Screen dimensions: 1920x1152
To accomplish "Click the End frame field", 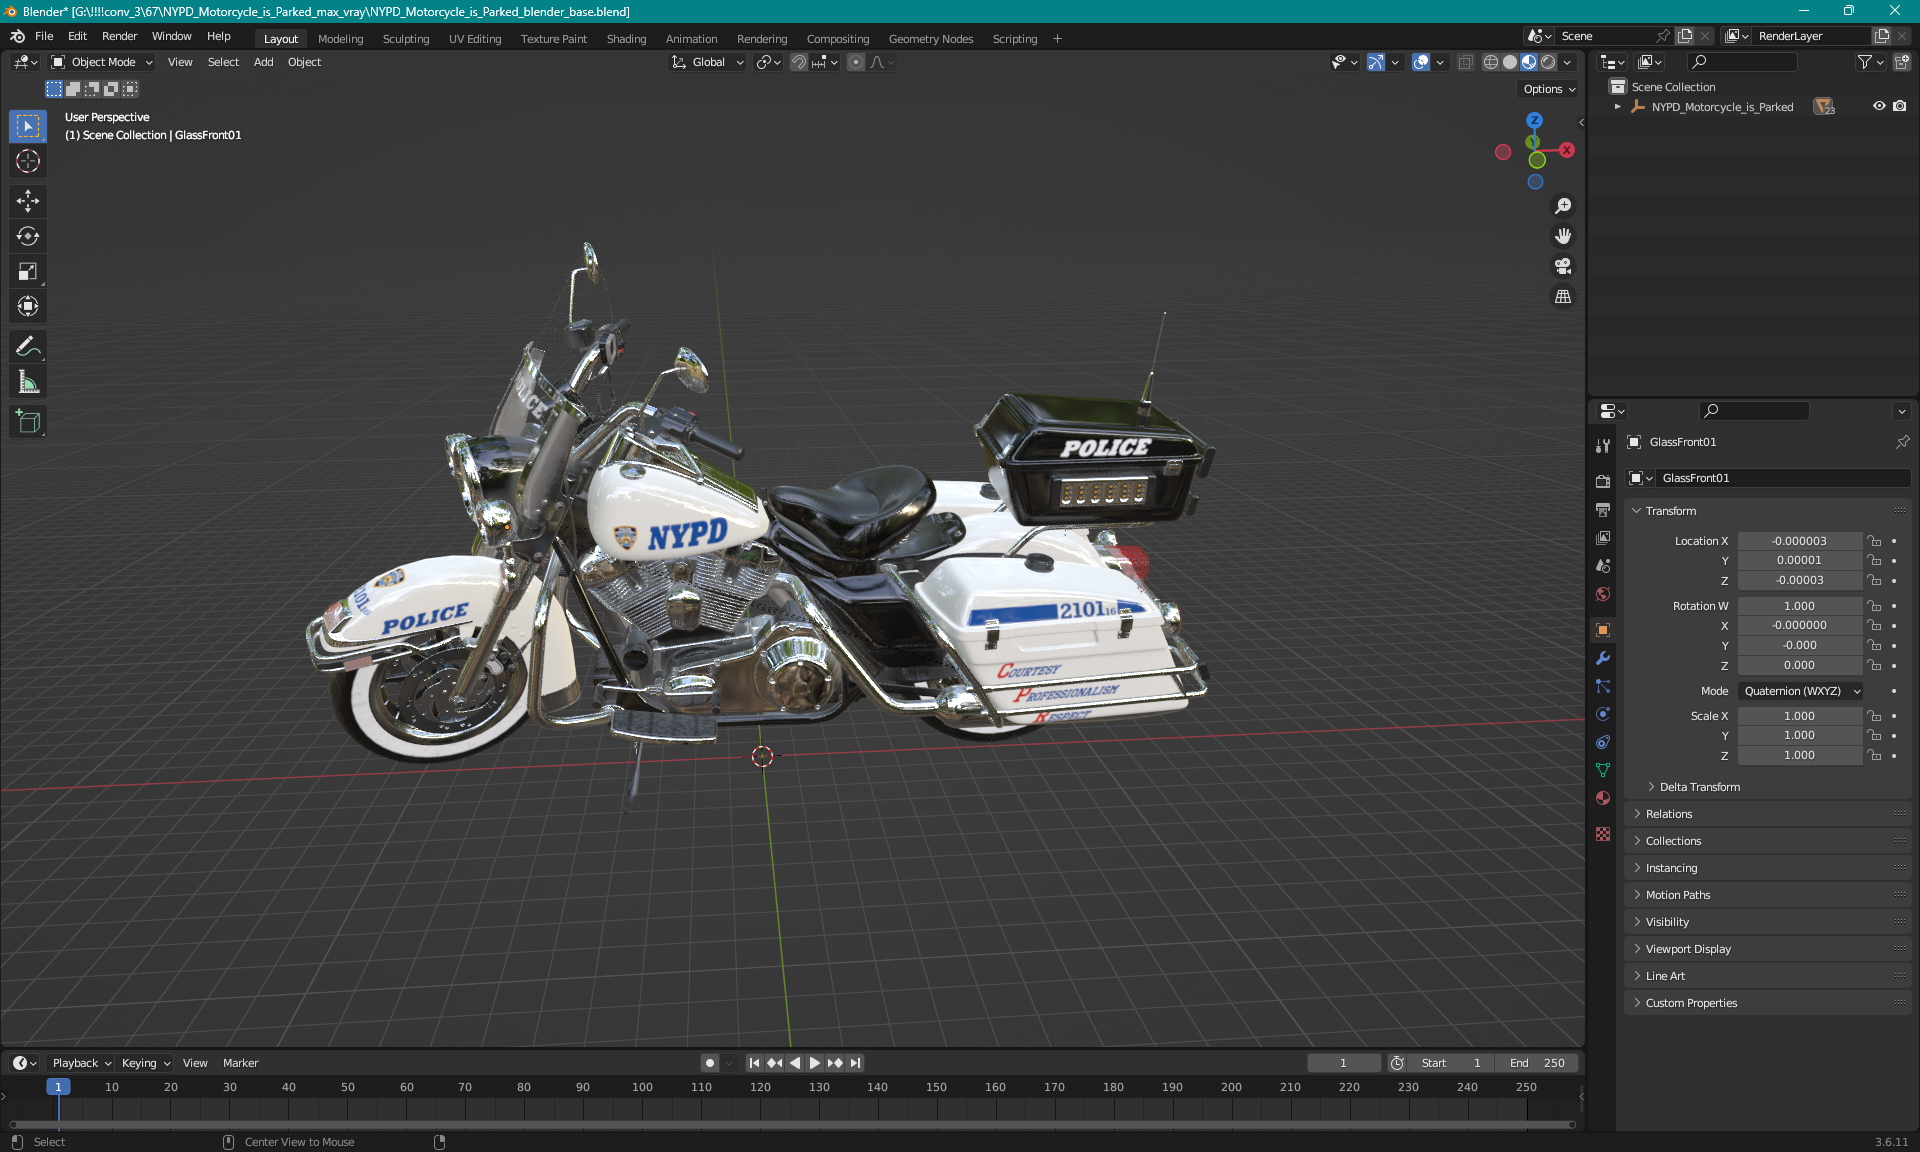I will pyautogui.click(x=1537, y=1063).
